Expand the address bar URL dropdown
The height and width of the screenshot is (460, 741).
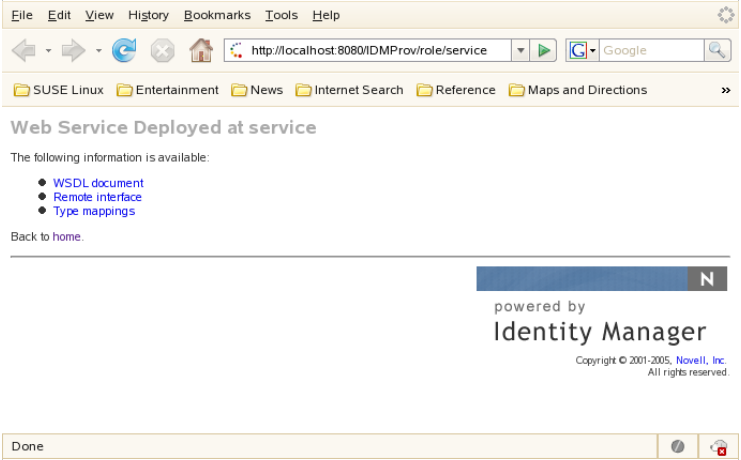[x=520, y=50]
